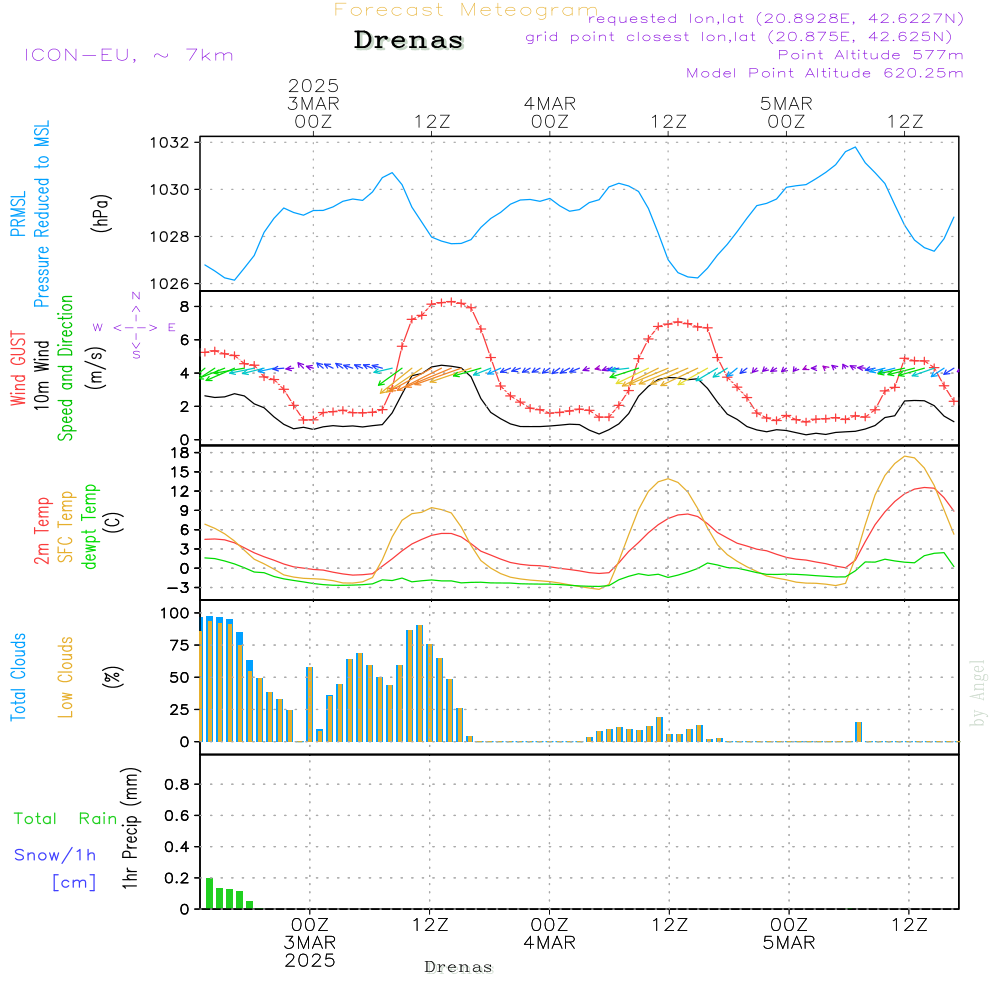1000x1000 pixels.
Task: Click the bottom '00Z 4MAR' time label
Action: [549, 934]
